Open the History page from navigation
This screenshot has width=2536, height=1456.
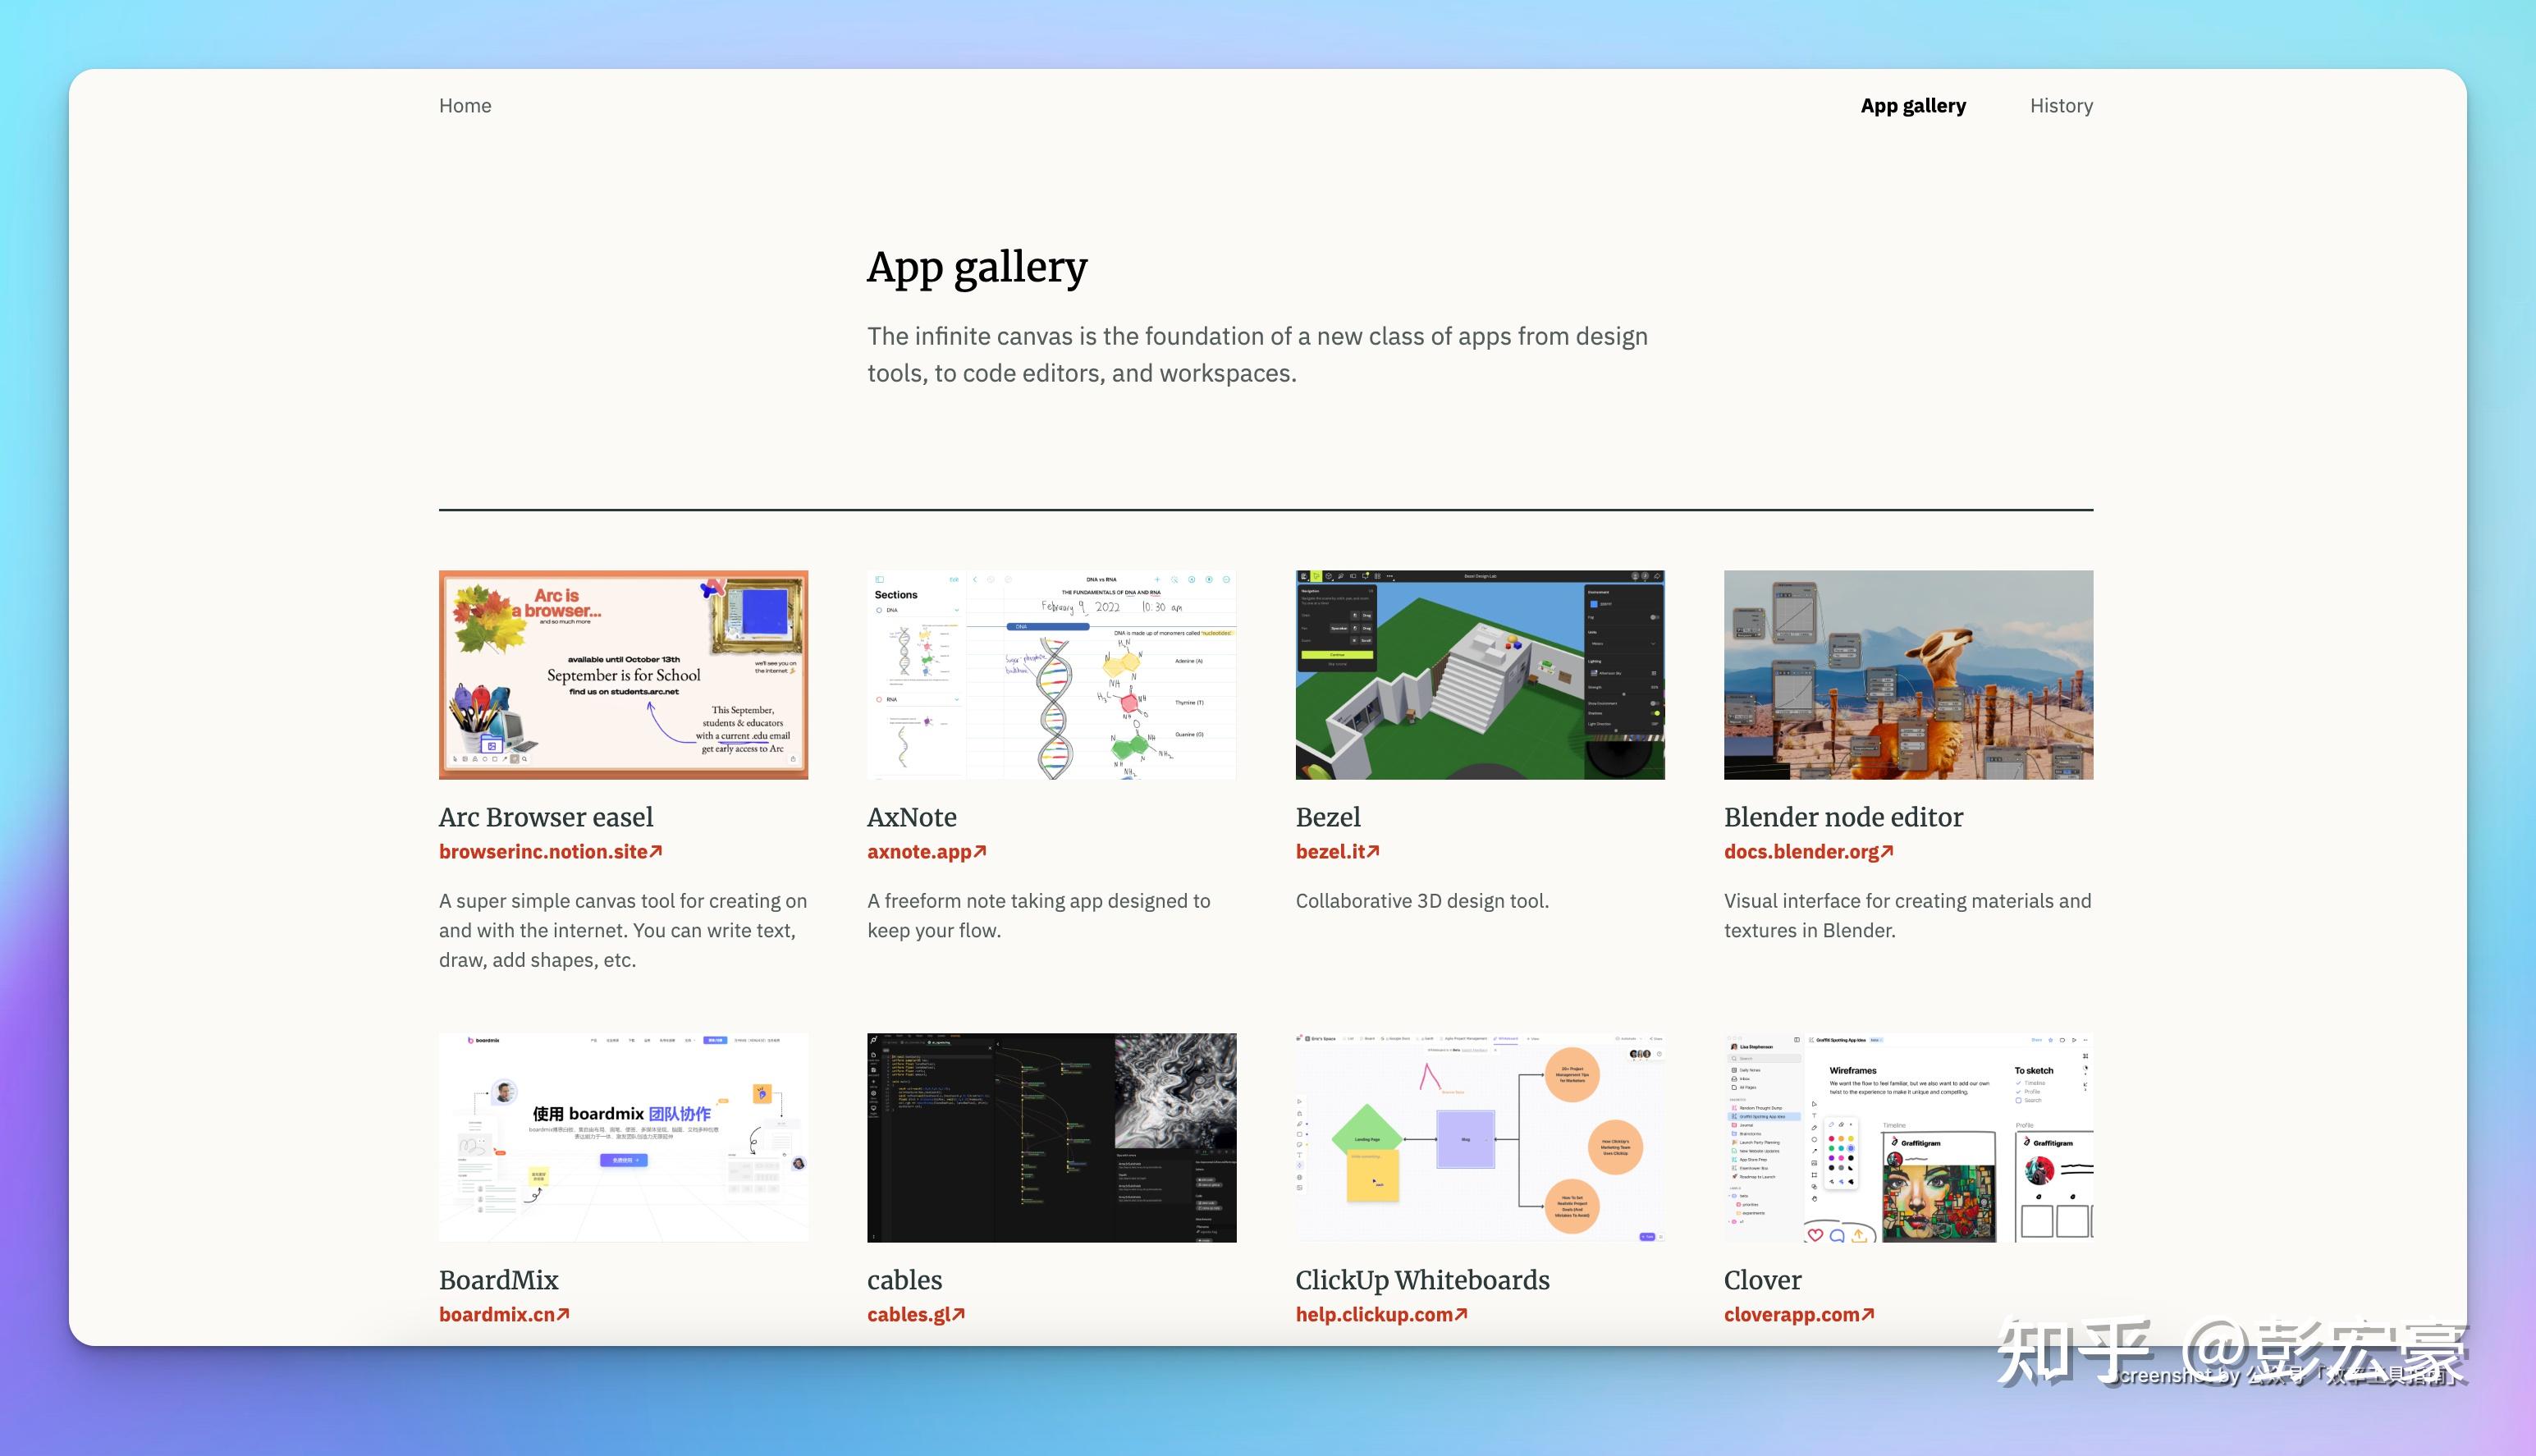[2061, 106]
